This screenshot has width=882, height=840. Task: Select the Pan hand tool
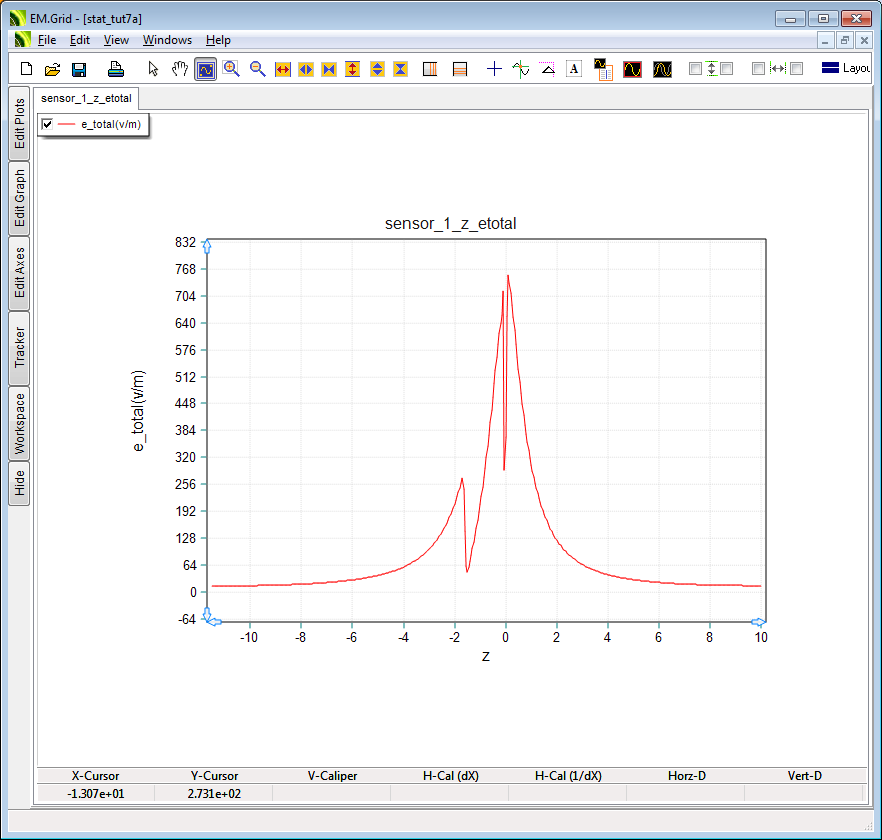click(180, 69)
